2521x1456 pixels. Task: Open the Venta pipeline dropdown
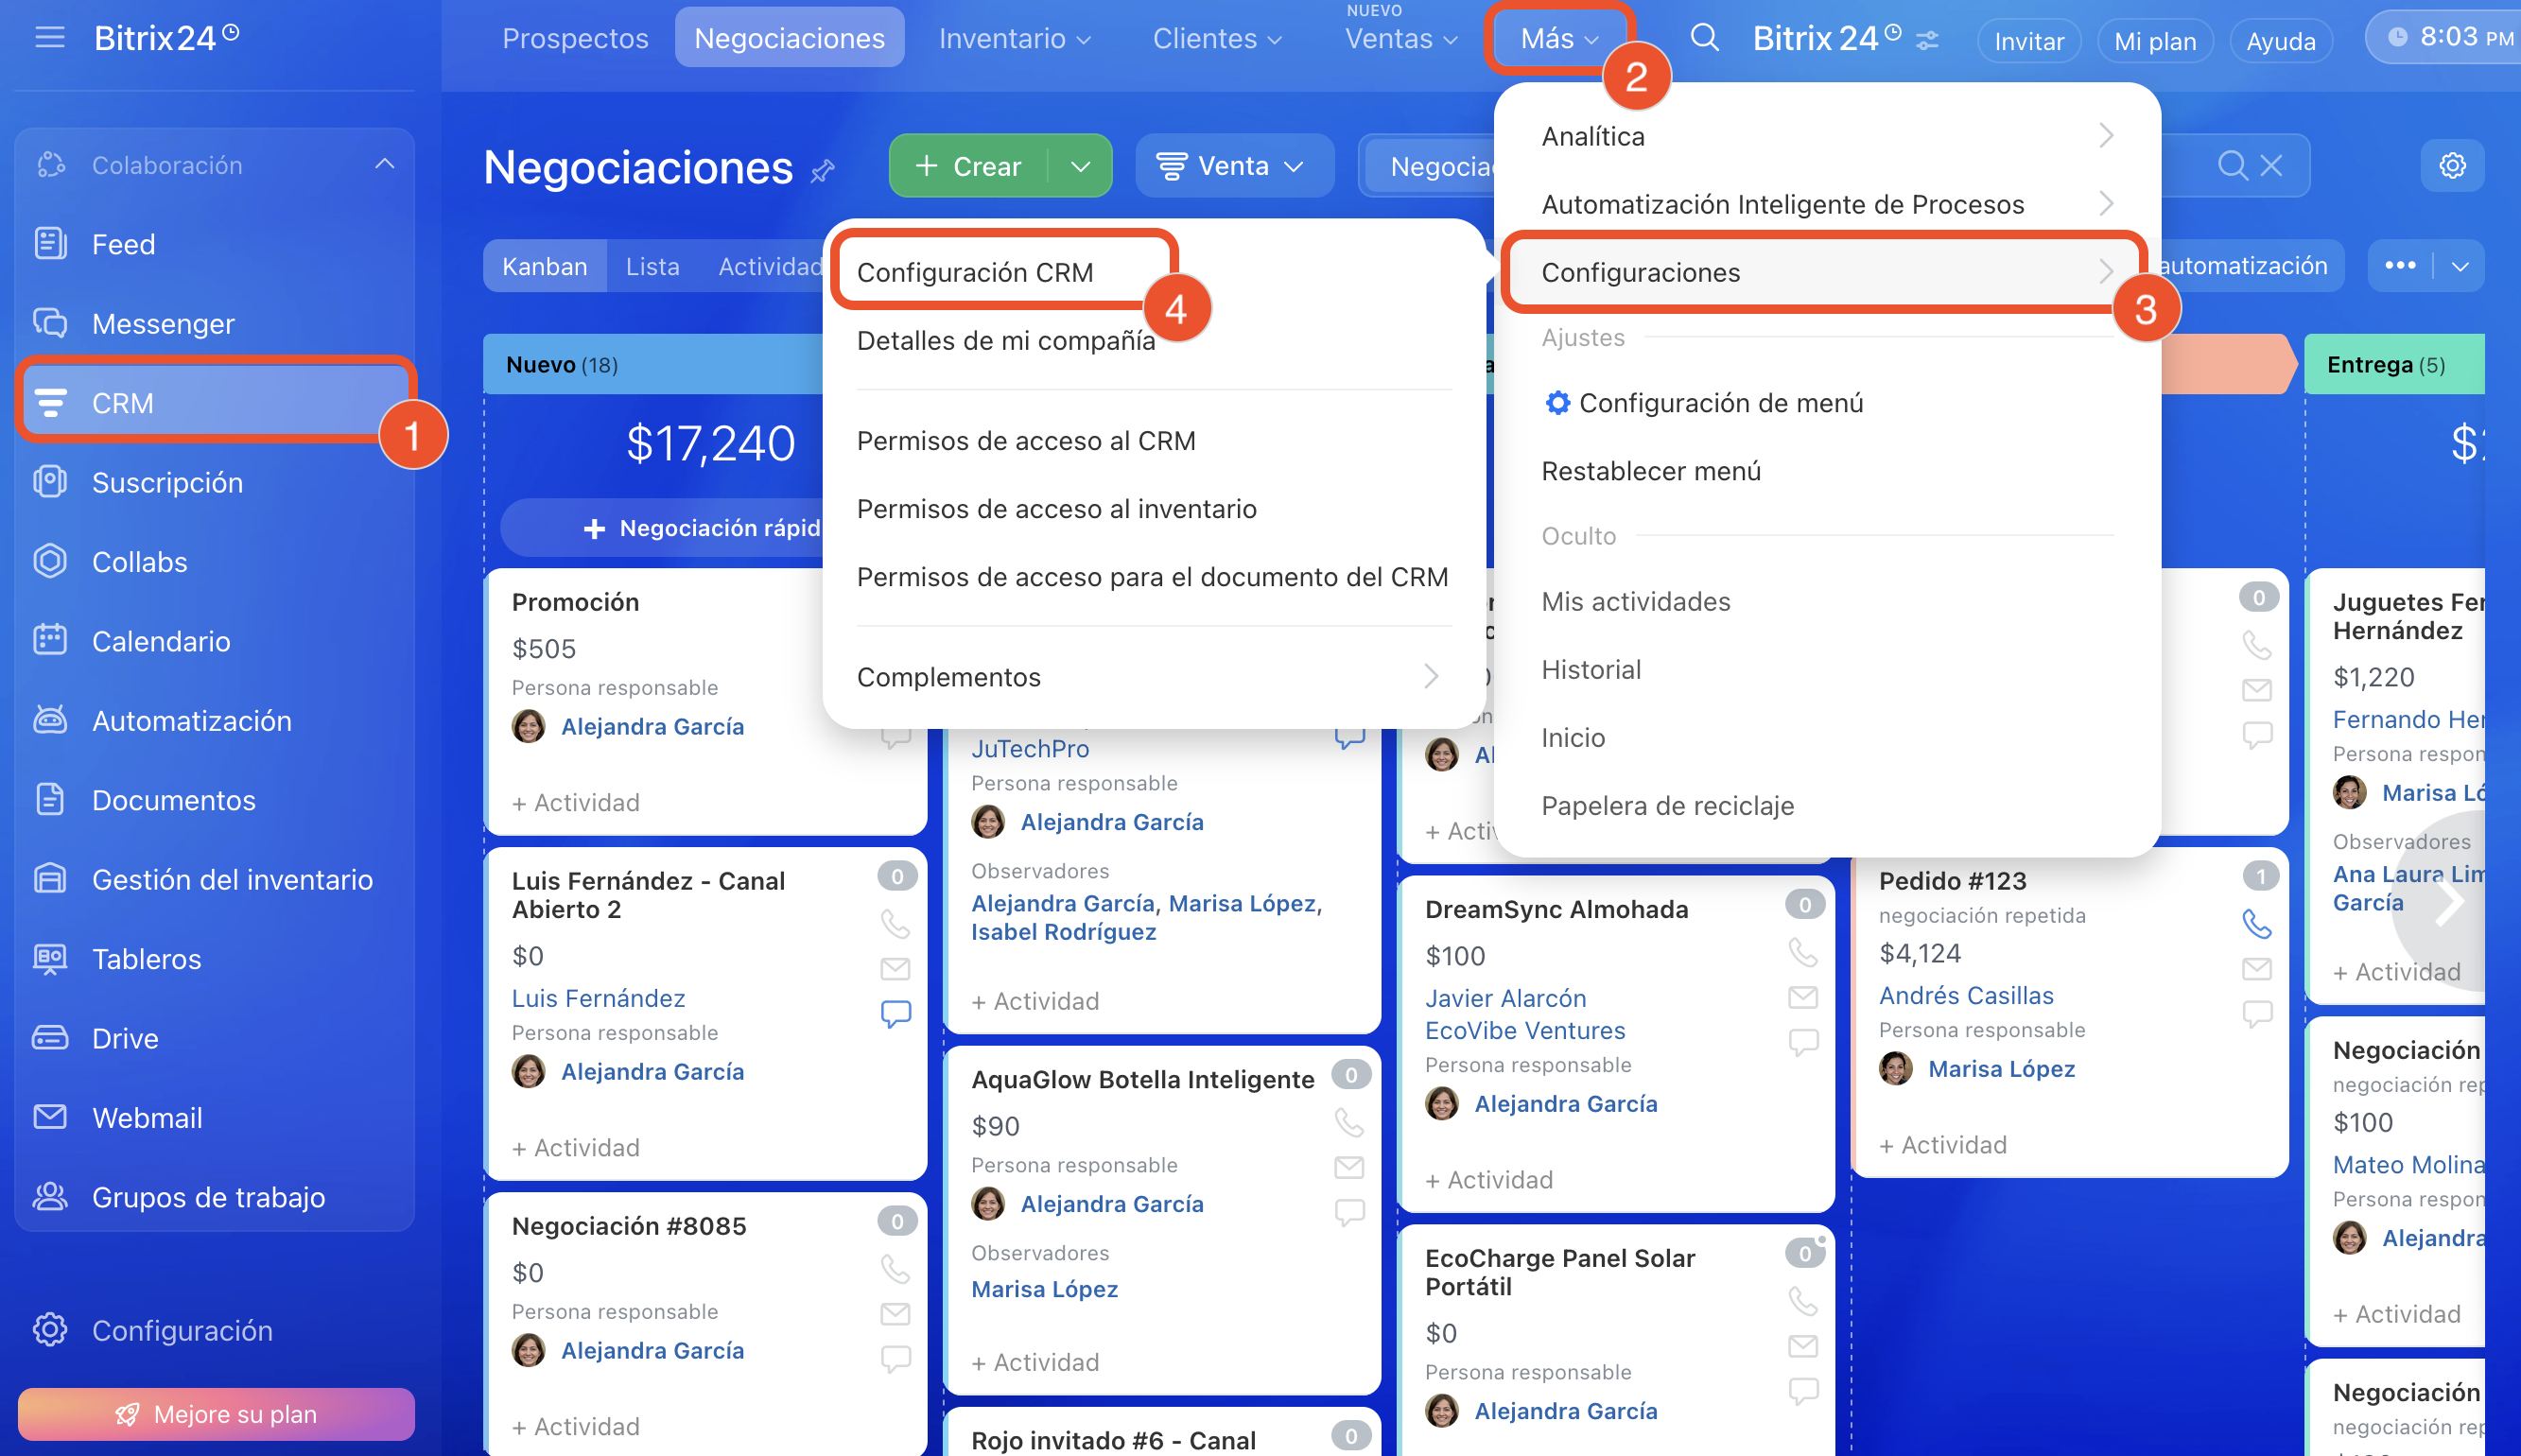click(x=1233, y=166)
